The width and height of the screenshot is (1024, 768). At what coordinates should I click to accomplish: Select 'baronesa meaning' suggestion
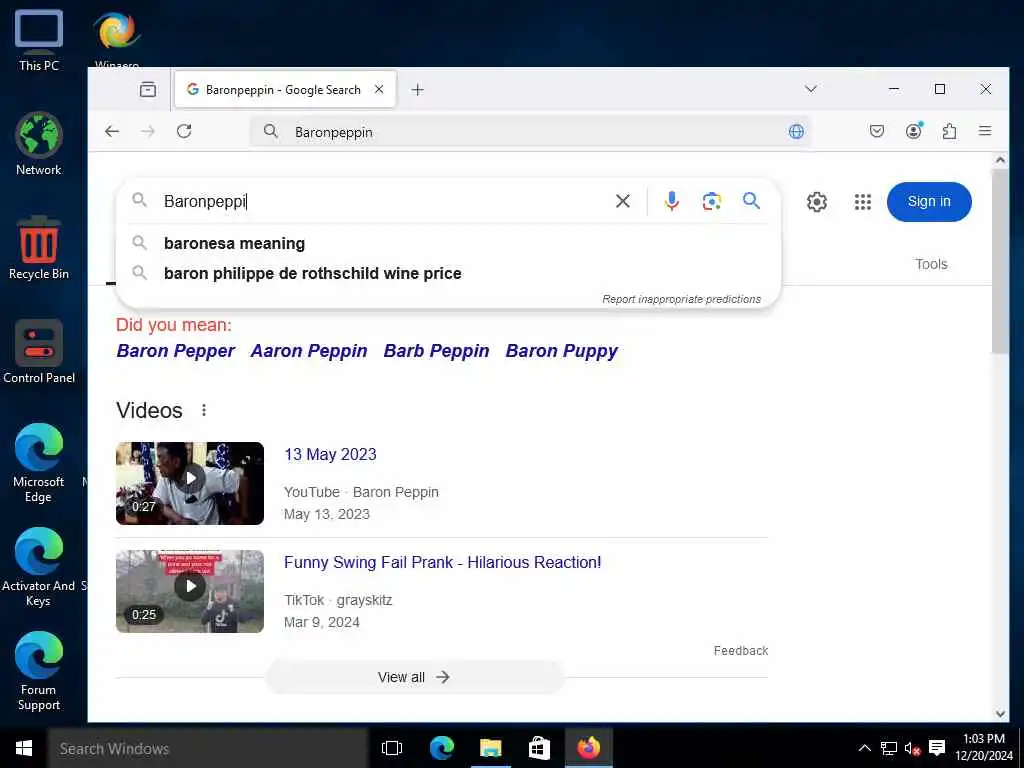pyautogui.click(x=448, y=244)
